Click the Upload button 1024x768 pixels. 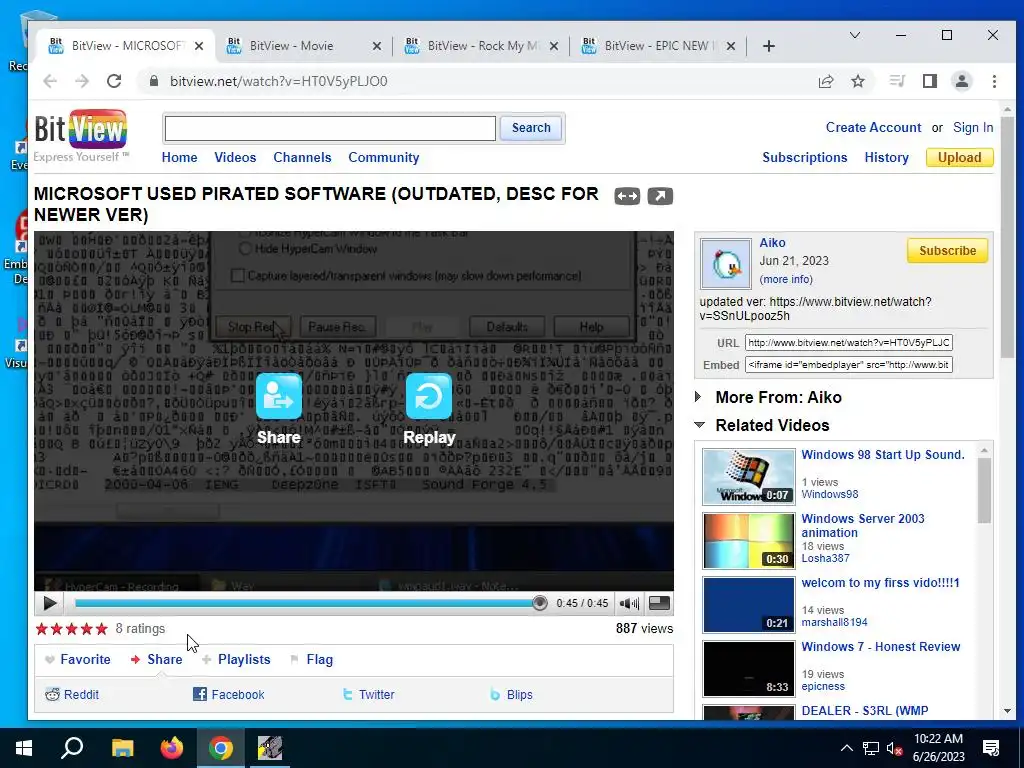coord(959,157)
